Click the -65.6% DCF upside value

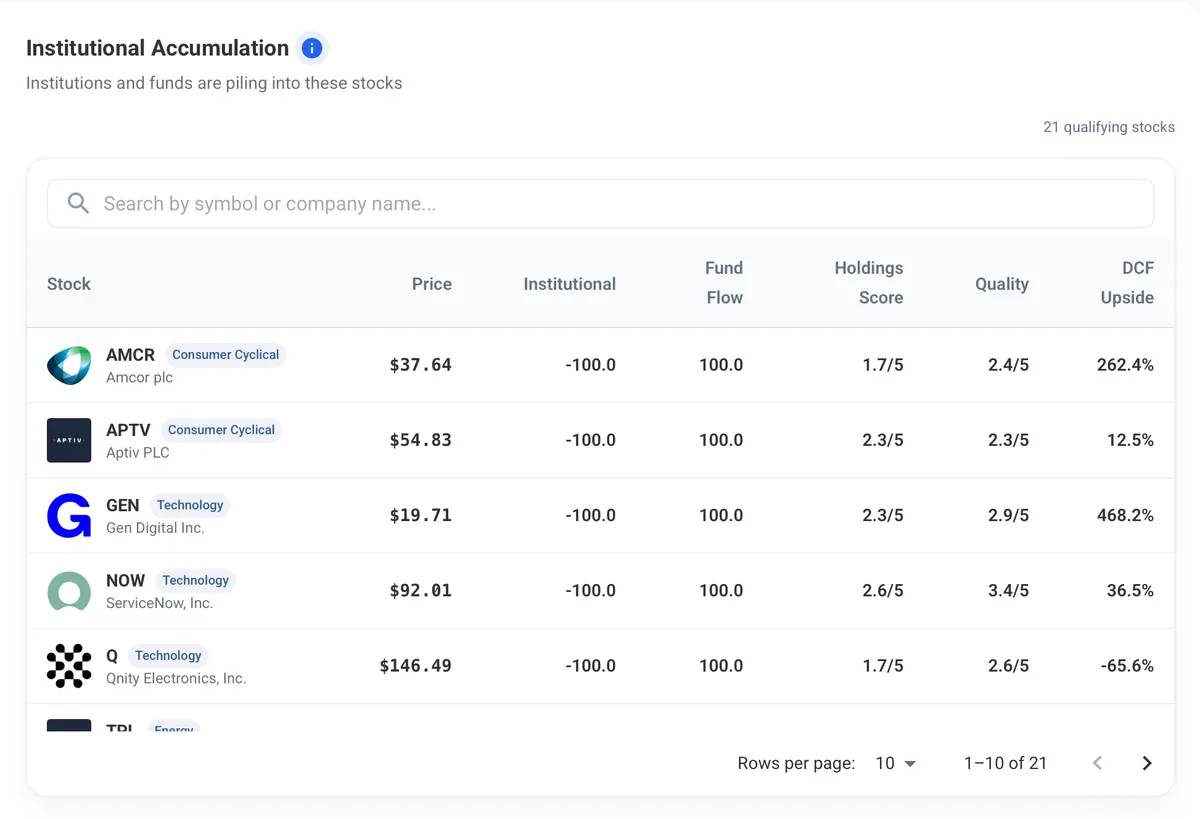click(1126, 665)
